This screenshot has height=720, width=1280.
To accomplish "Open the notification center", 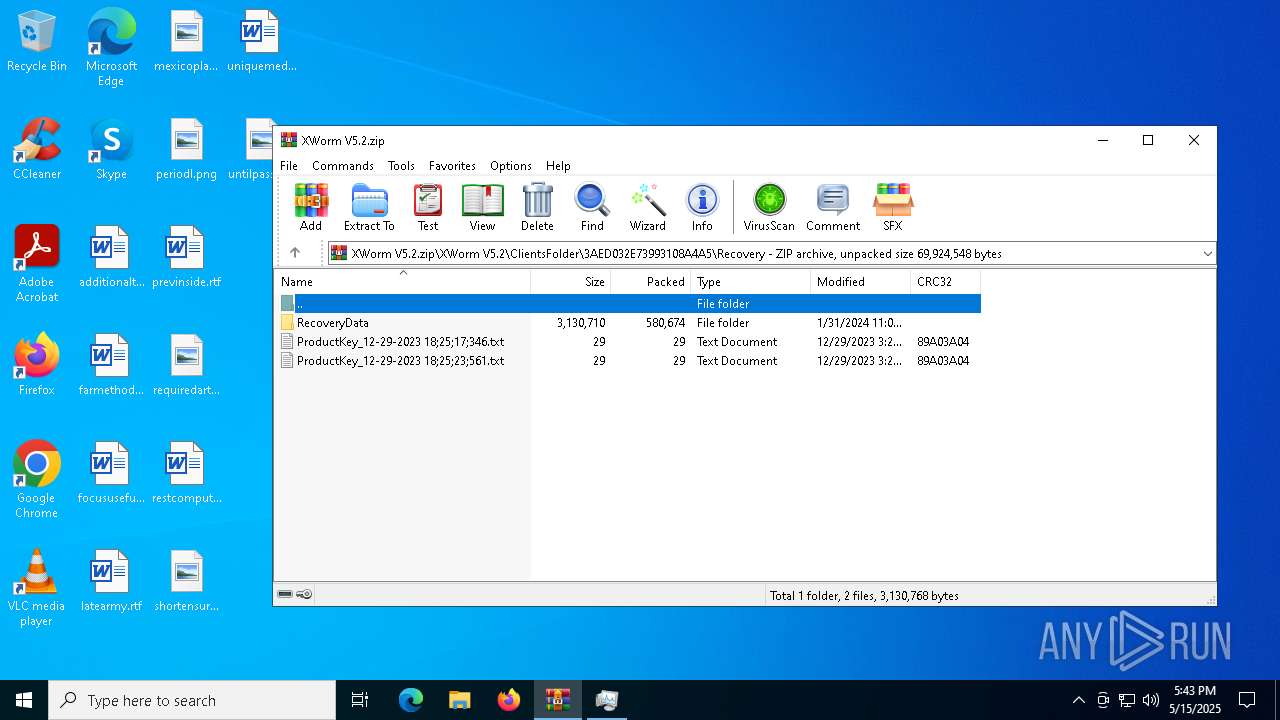I will pos(1247,700).
